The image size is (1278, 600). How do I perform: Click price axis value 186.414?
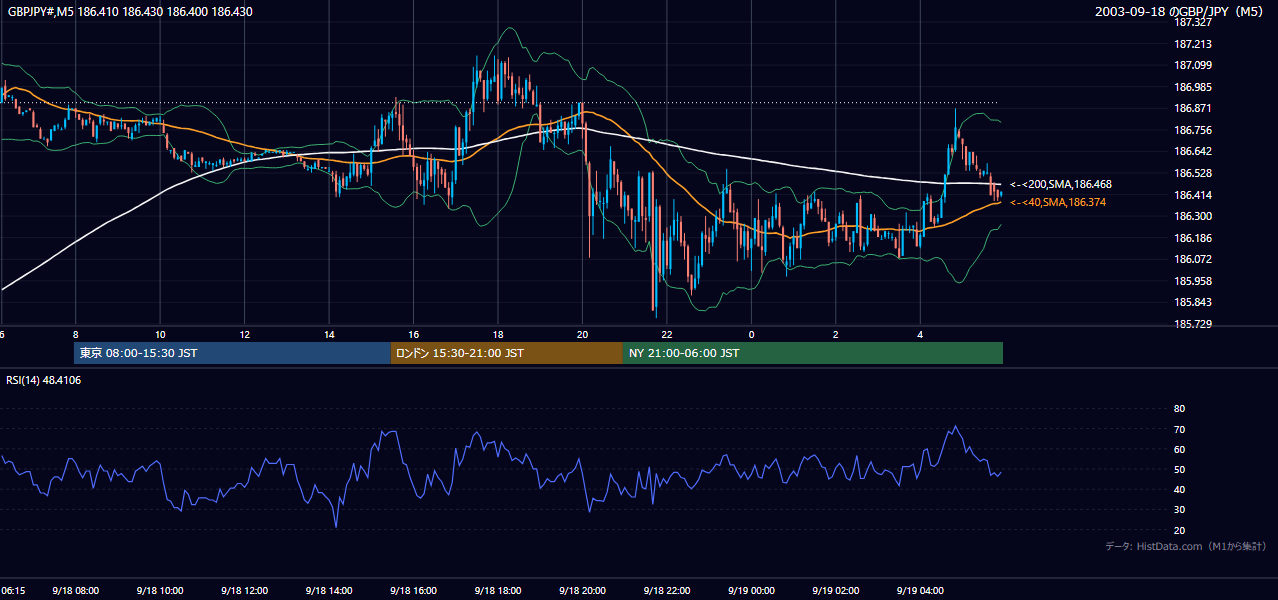point(1192,195)
